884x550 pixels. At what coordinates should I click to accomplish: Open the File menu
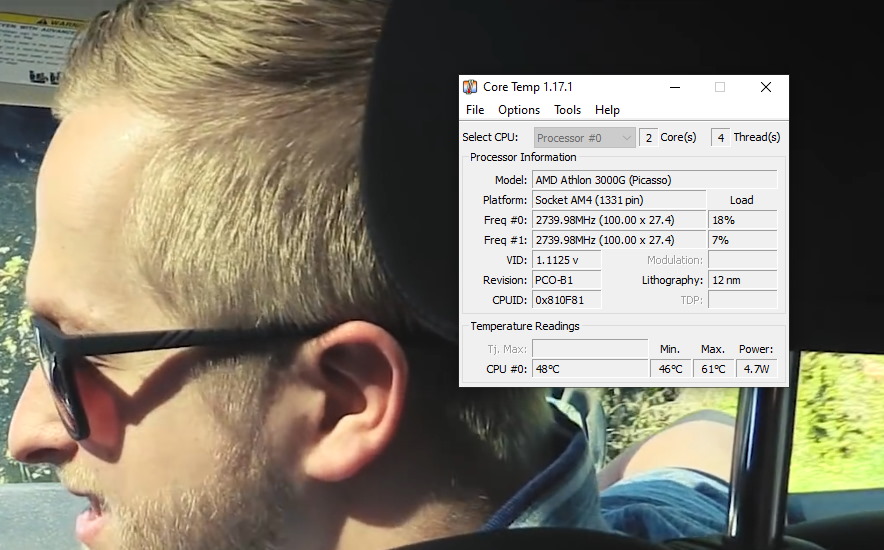475,110
